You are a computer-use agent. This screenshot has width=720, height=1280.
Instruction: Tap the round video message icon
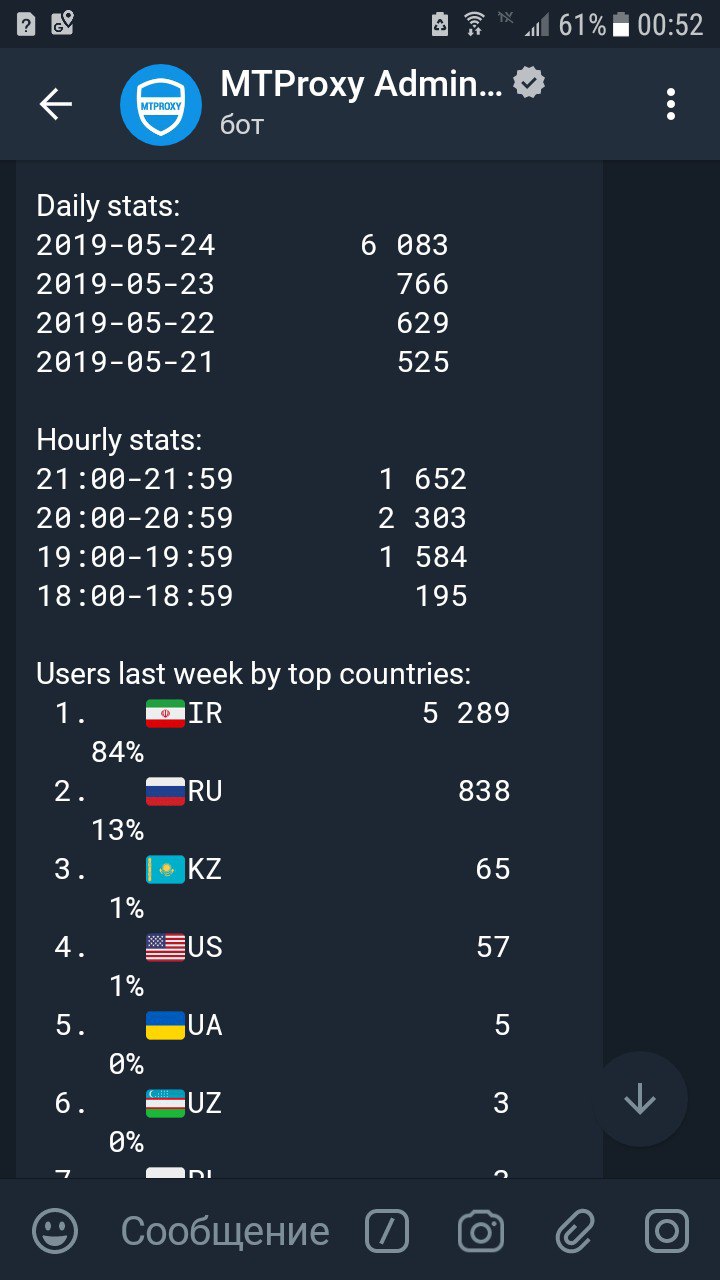point(666,1231)
